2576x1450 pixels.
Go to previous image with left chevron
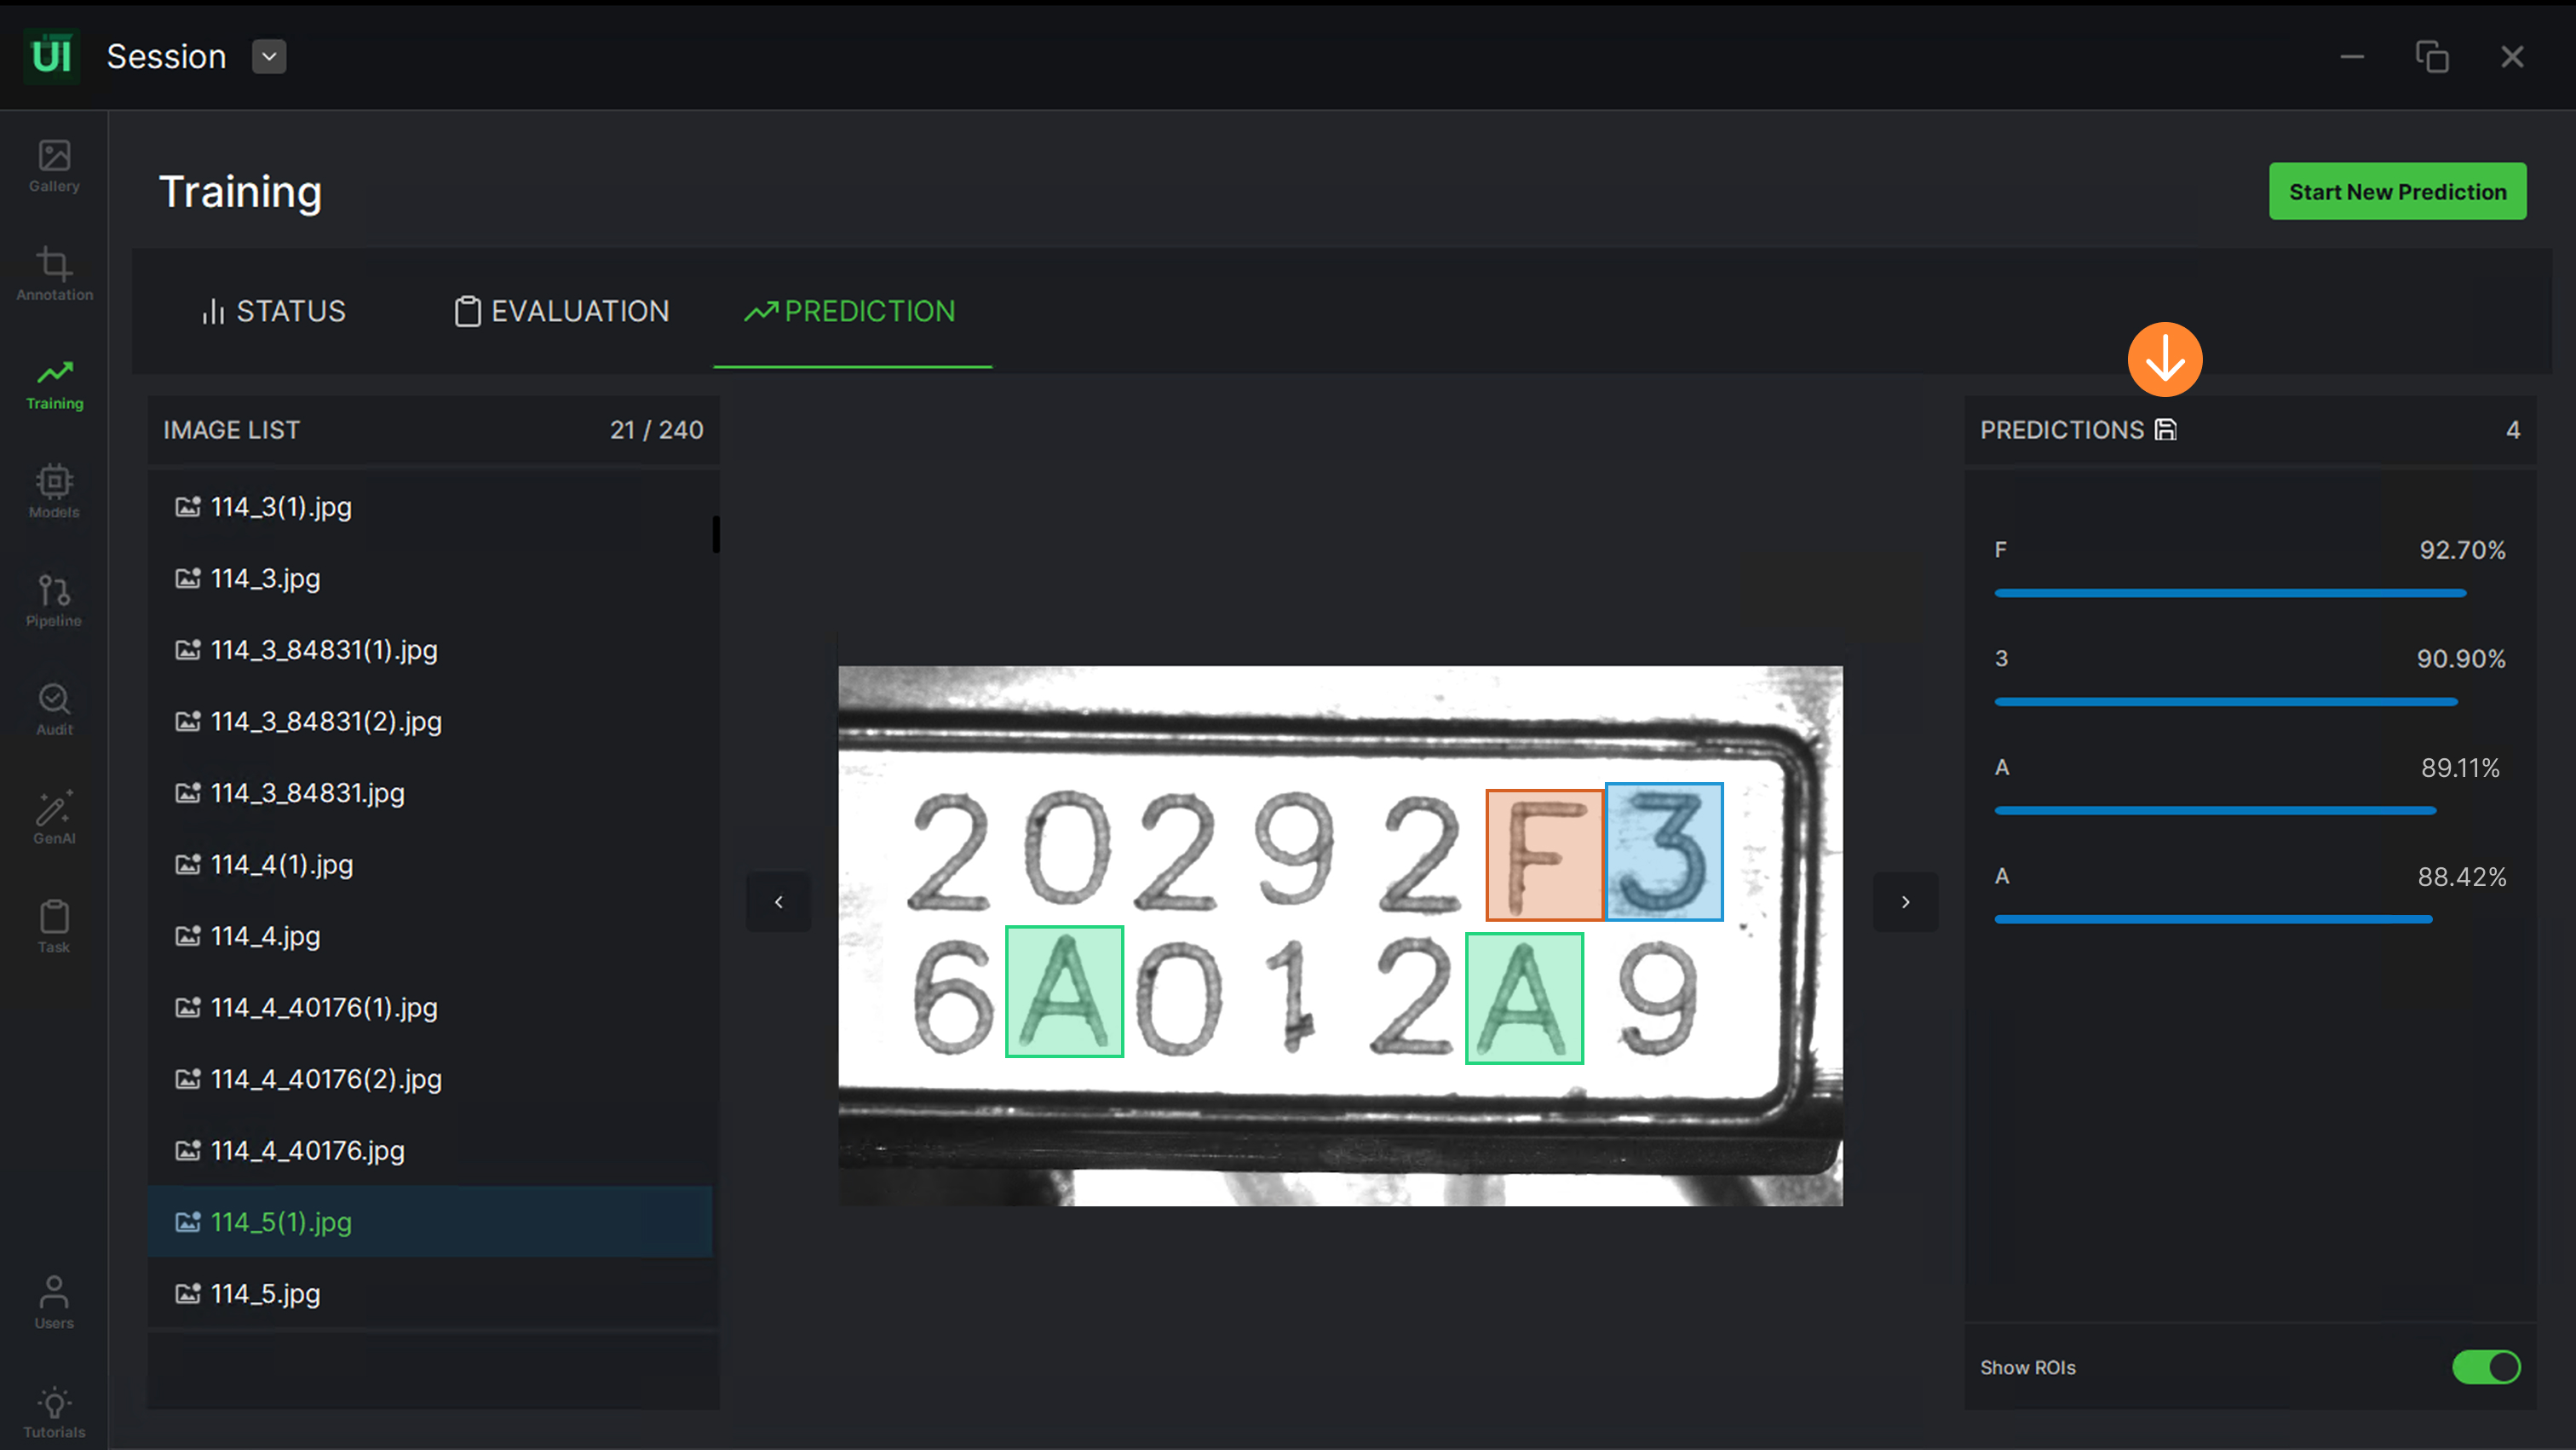(779, 902)
